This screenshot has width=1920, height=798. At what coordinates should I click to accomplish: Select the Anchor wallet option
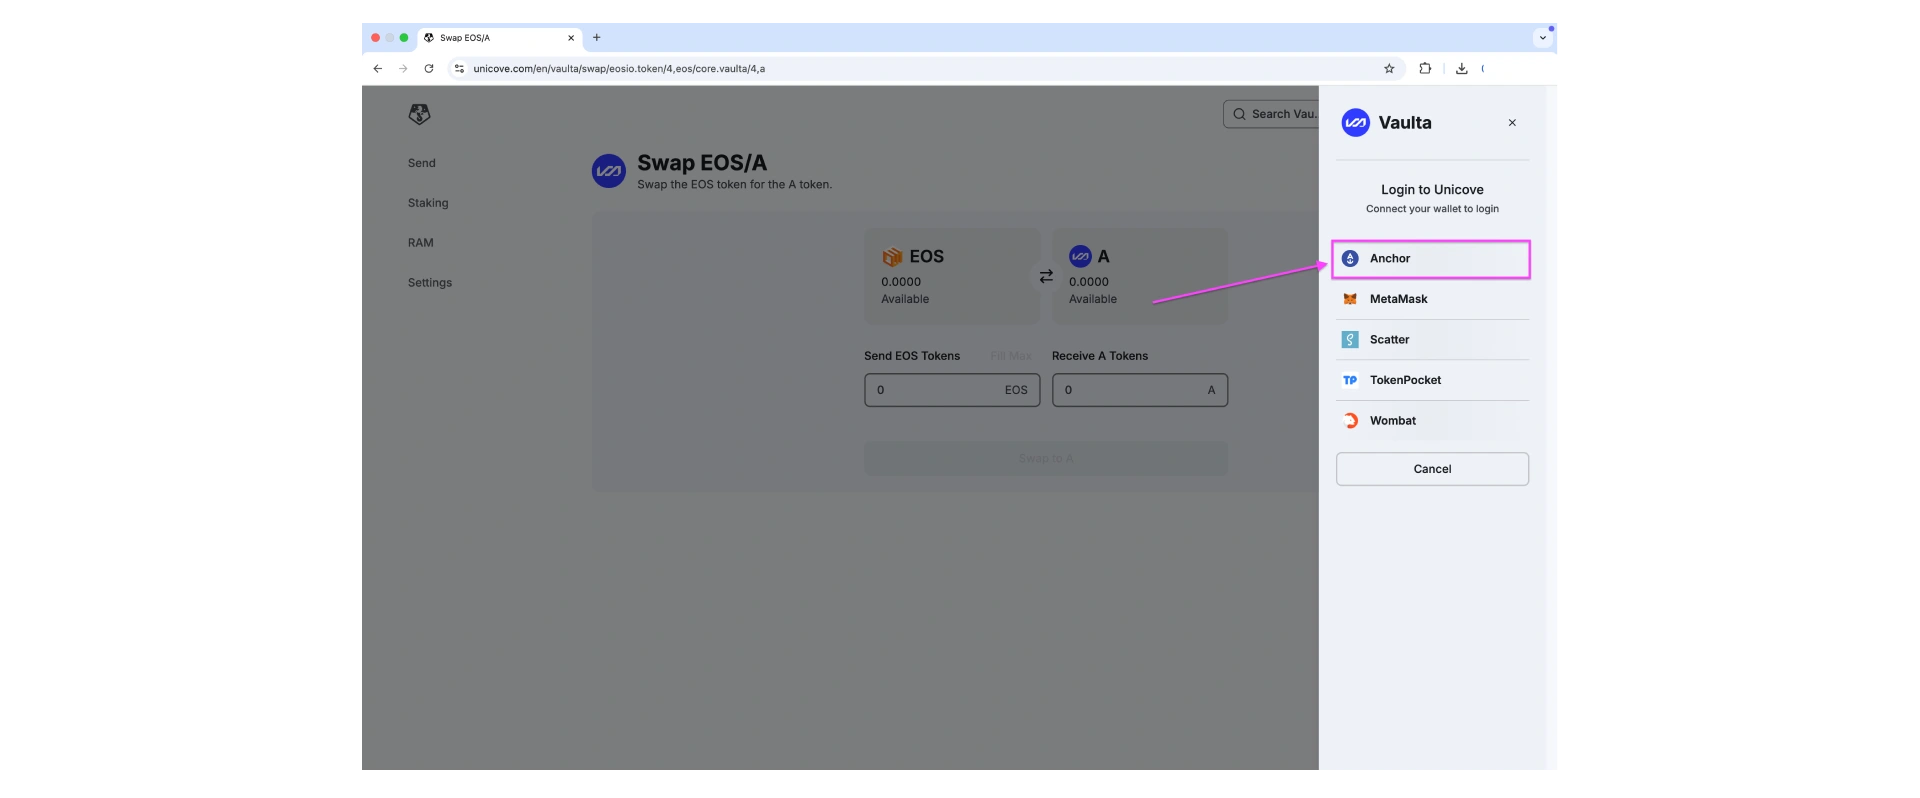pyautogui.click(x=1431, y=259)
